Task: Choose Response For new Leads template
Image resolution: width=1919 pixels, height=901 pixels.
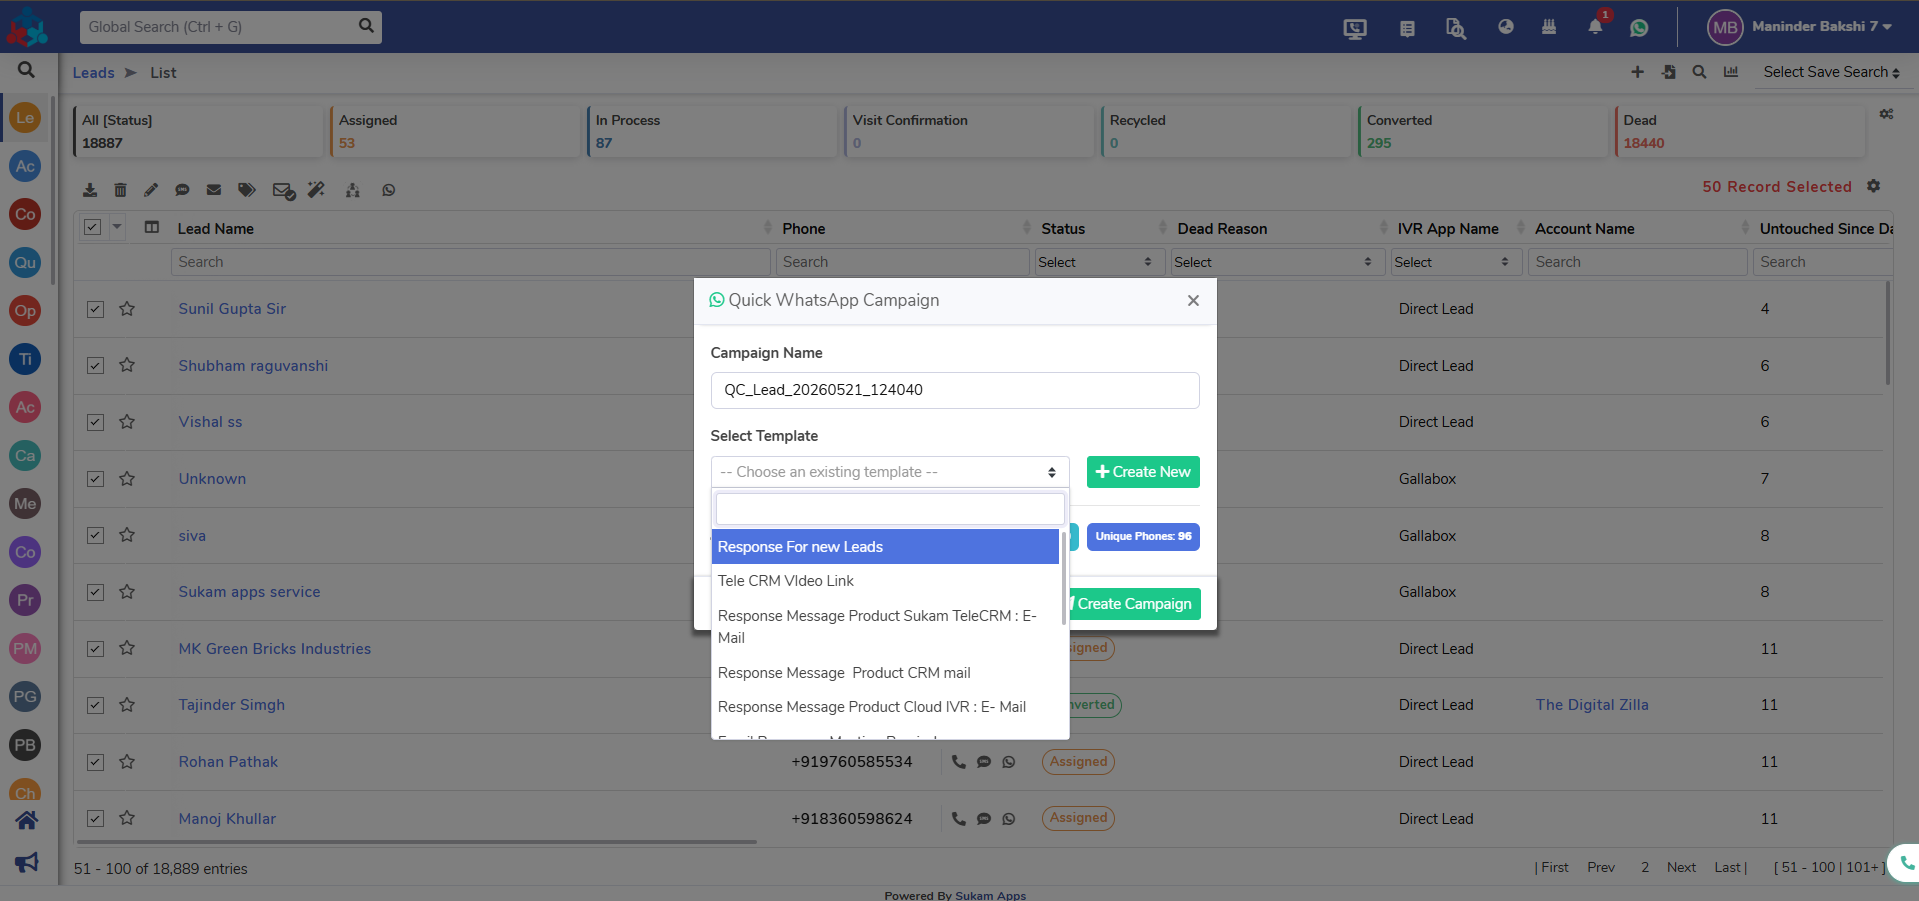Action: coord(885,547)
